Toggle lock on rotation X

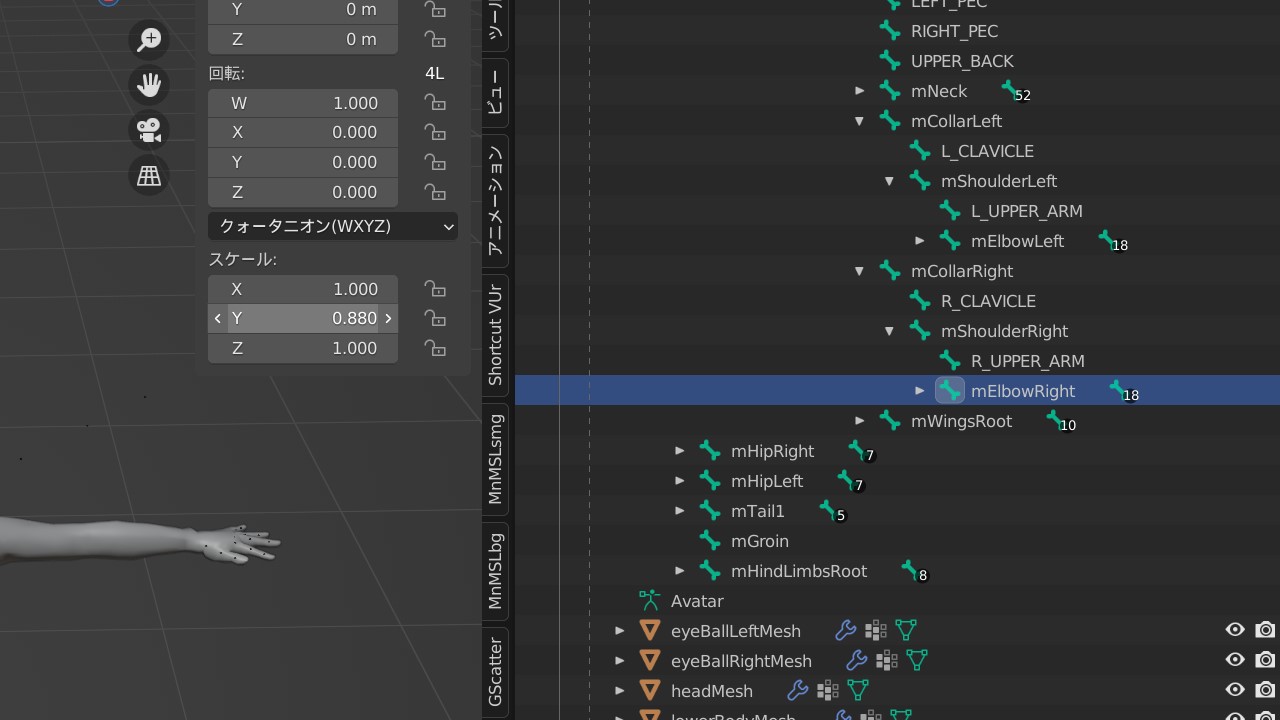435,132
